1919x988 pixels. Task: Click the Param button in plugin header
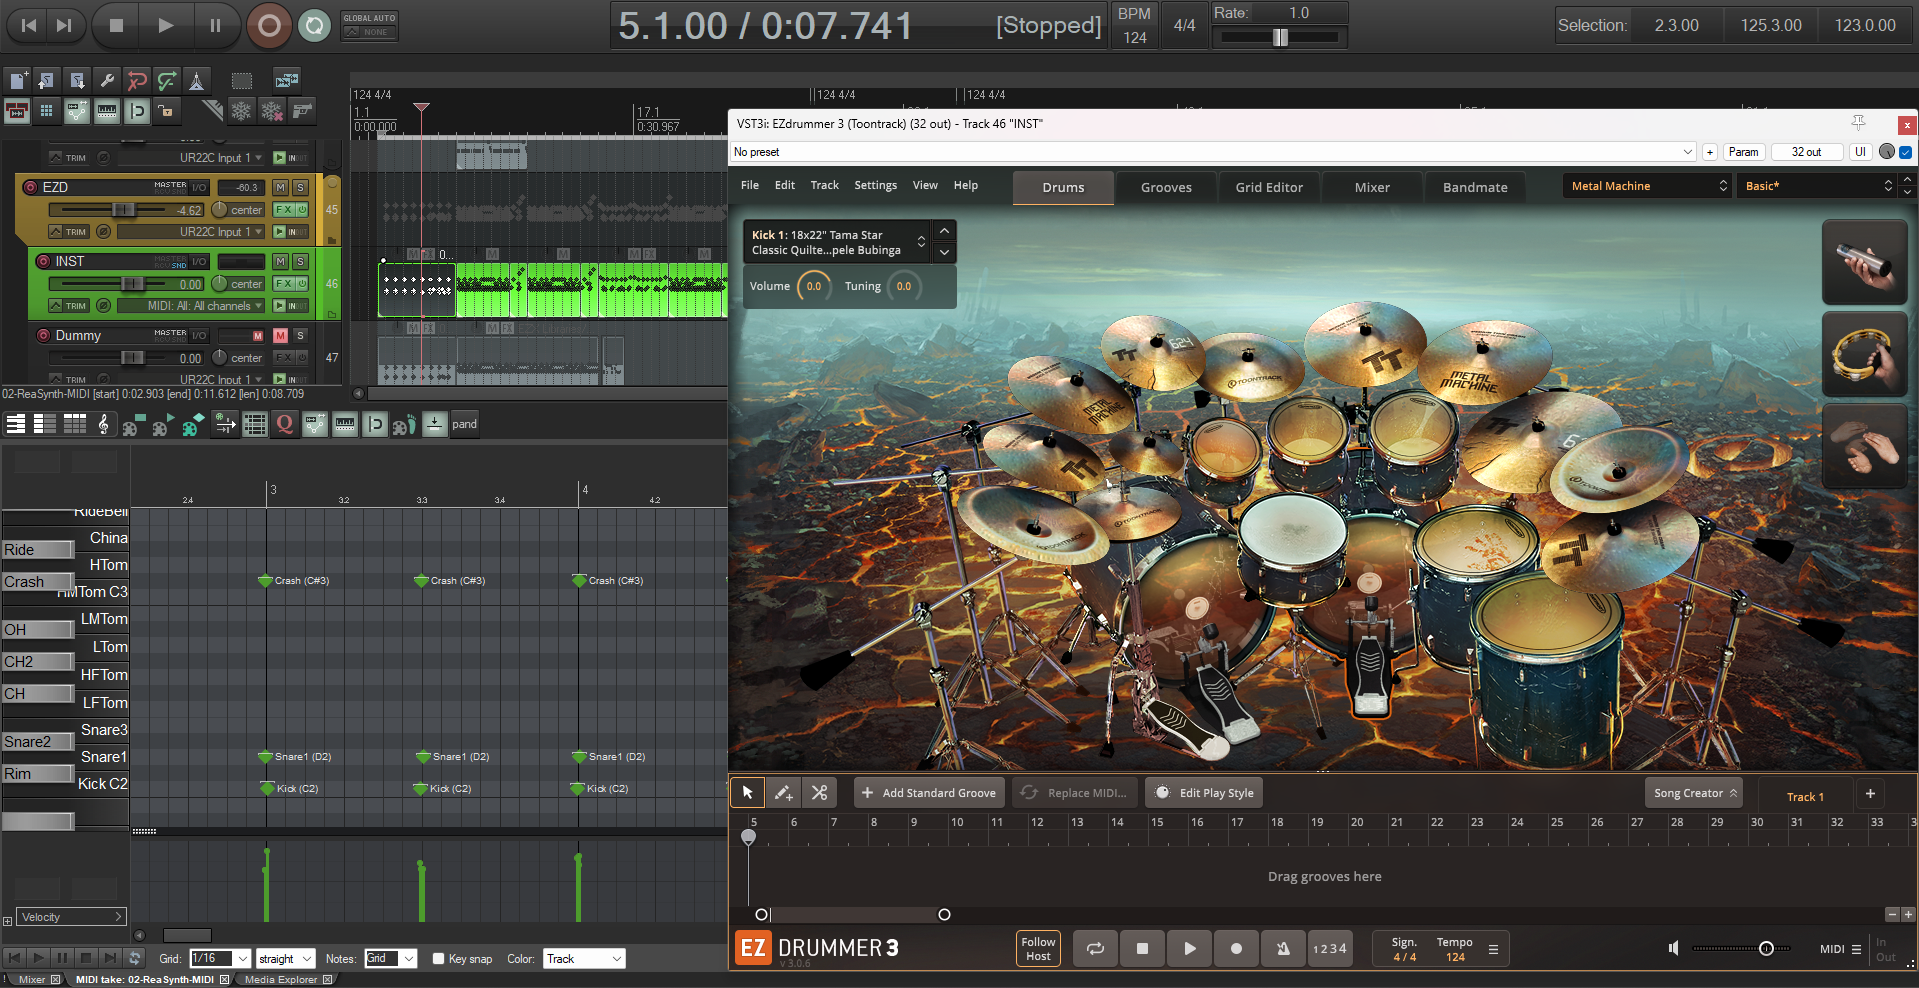pyautogui.click(x=1743, y=152)
